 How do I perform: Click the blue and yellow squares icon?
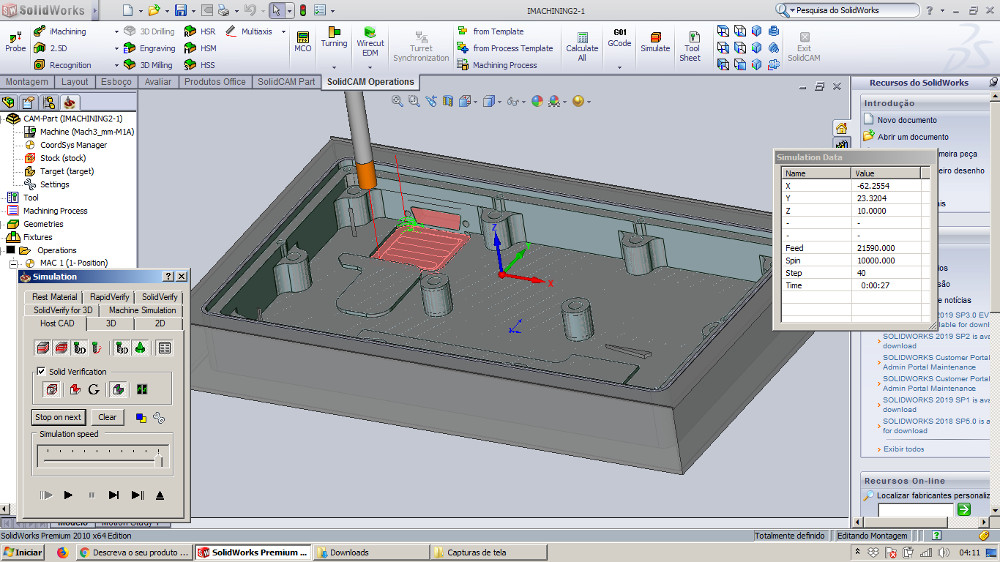click(141, 418)
